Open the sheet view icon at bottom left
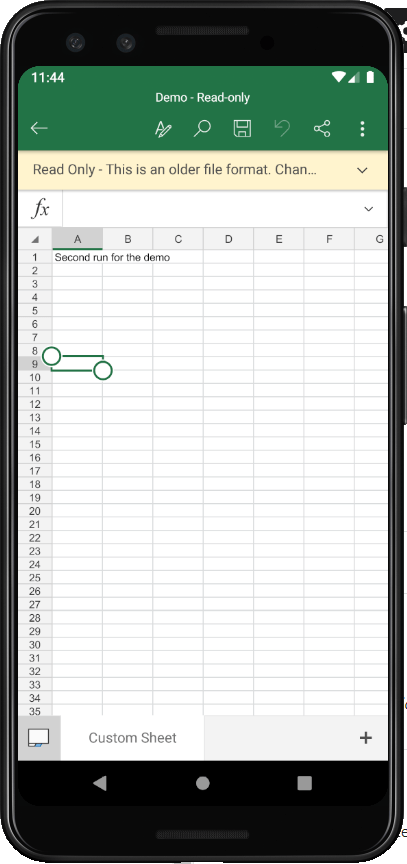407x864 pixels. coord(39,738)
